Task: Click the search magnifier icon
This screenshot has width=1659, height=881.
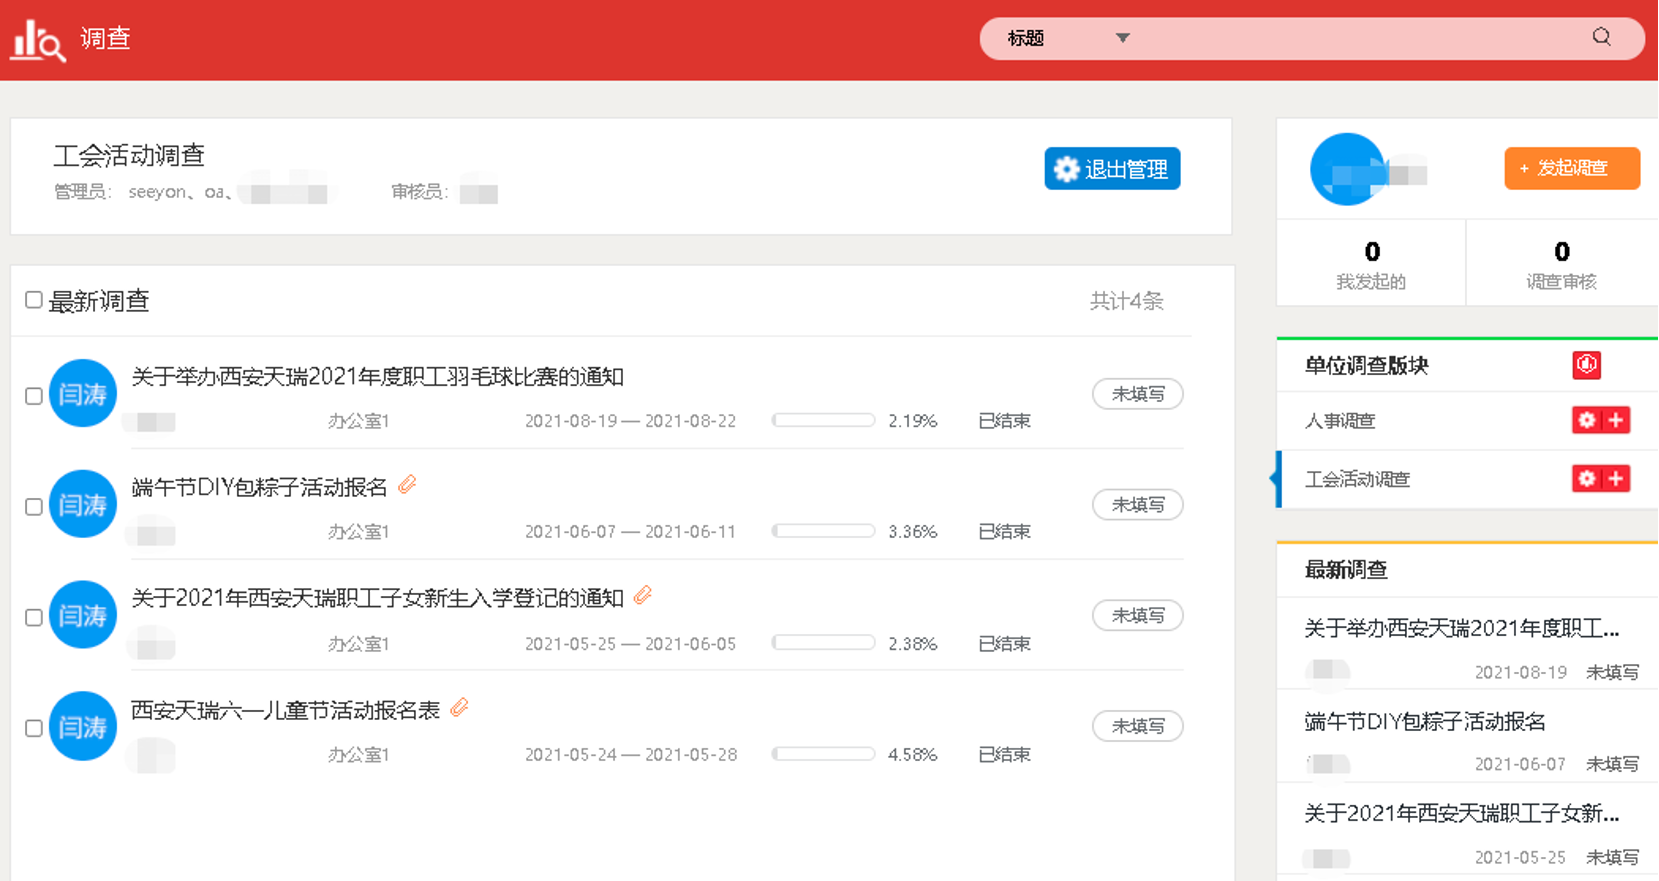Action: tap(1601, 37)
